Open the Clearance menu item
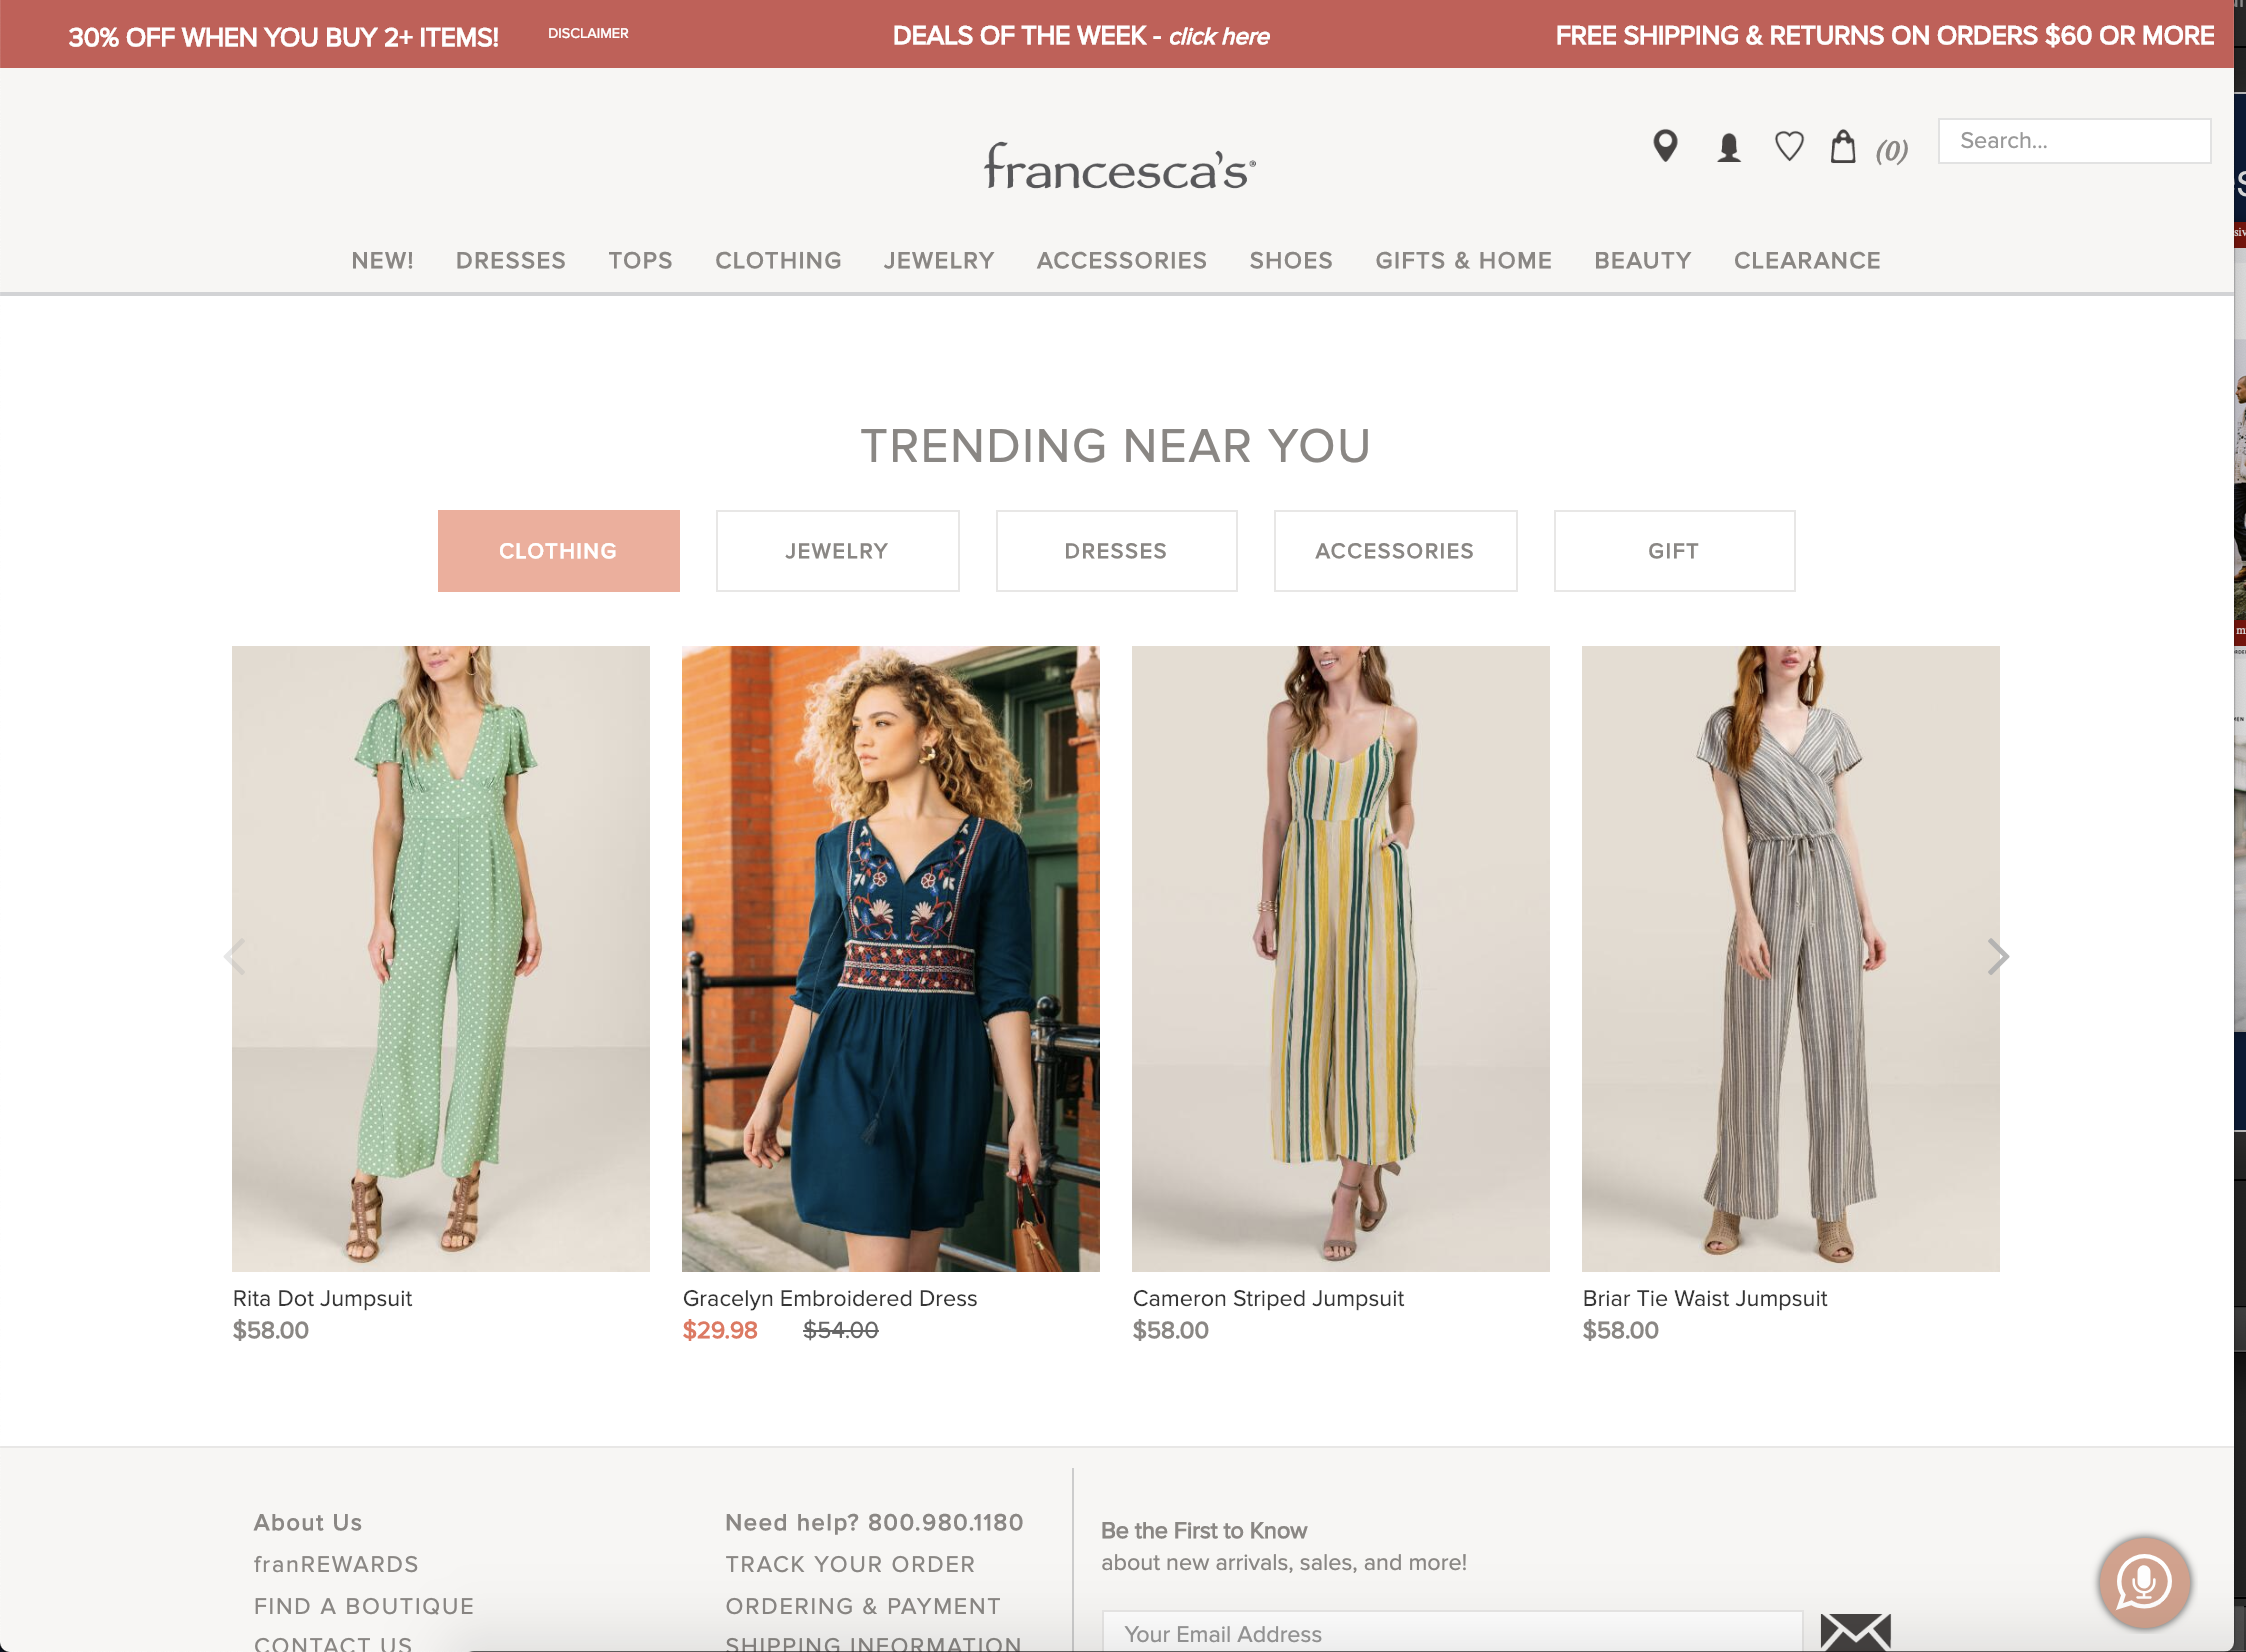The height and width of the screenshot is (1652, 2246). pyautogui.click(x=1806, y=261)
